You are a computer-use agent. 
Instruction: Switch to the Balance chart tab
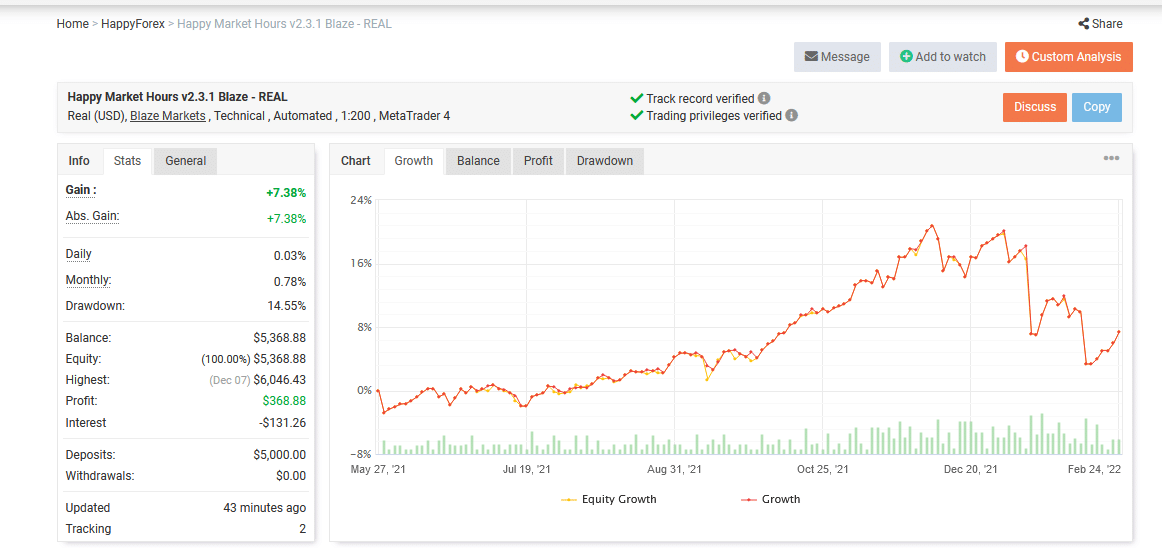478,161
